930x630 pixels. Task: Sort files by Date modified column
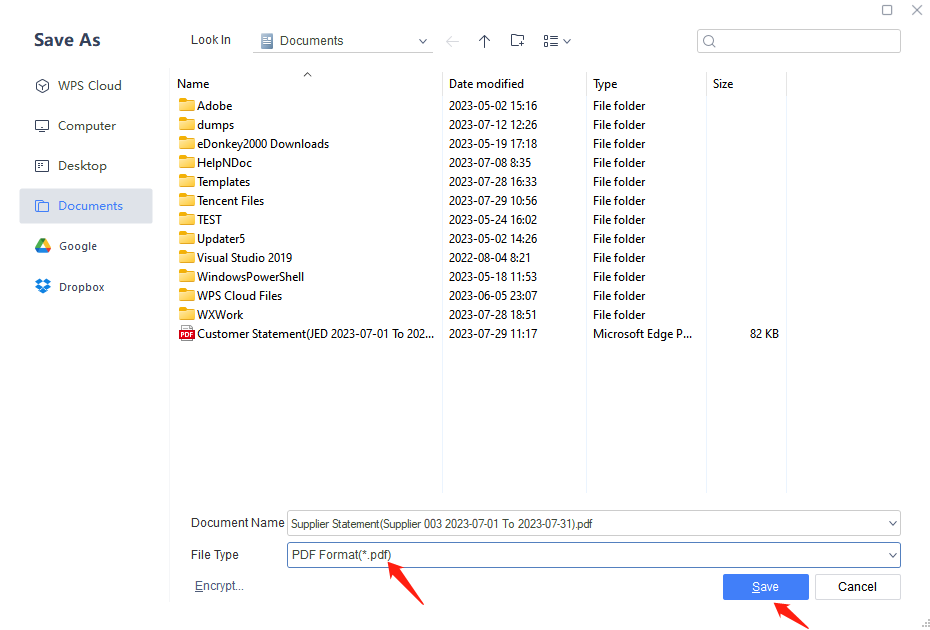tap(486, 84)
